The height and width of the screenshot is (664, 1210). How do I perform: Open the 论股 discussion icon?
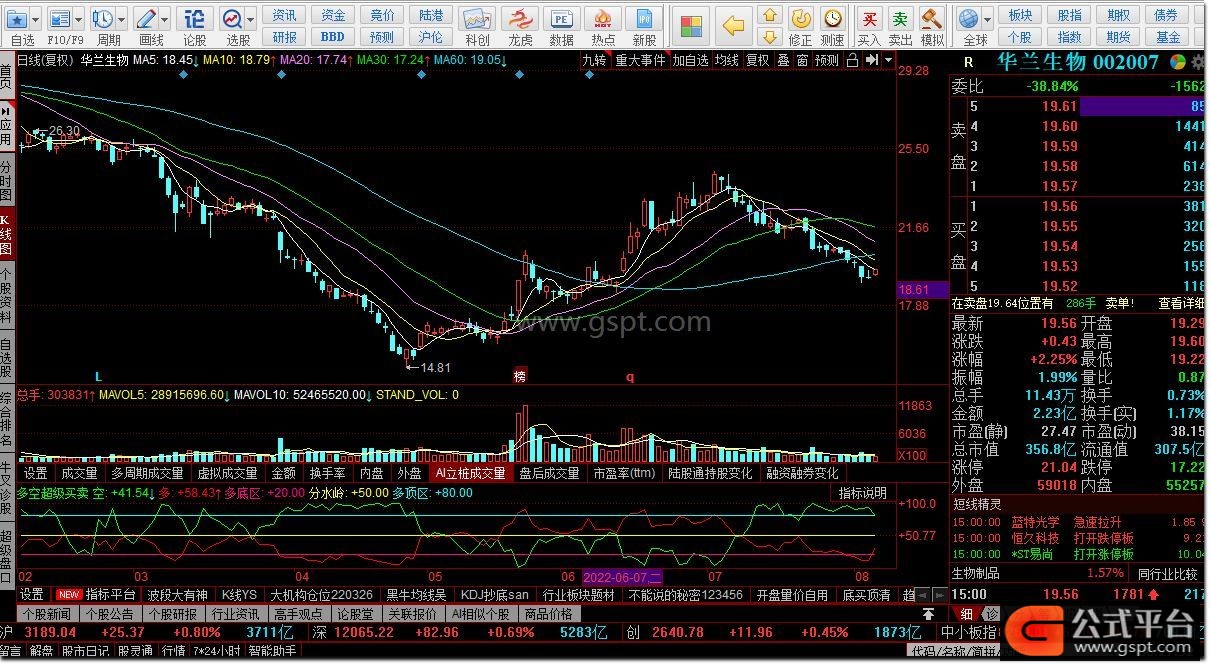click(195, 19)
